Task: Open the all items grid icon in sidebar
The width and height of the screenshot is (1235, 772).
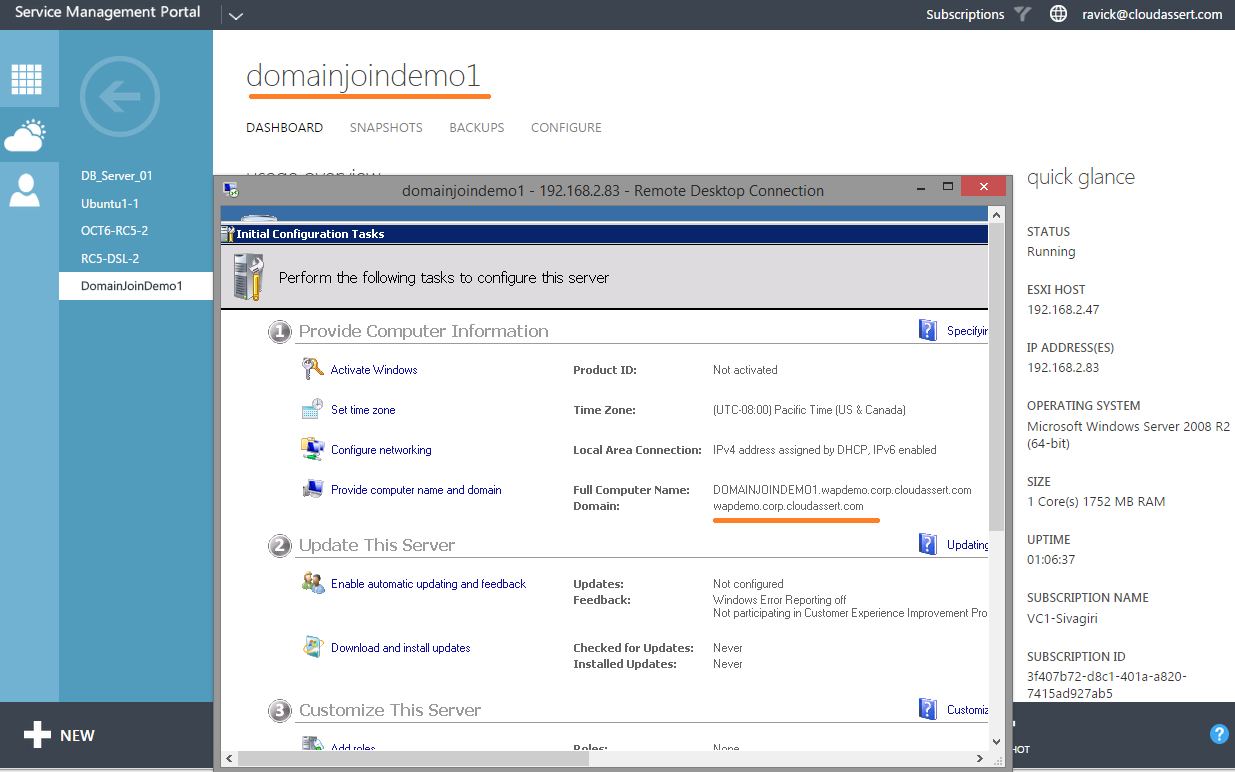Action: (x=26, y=79)
